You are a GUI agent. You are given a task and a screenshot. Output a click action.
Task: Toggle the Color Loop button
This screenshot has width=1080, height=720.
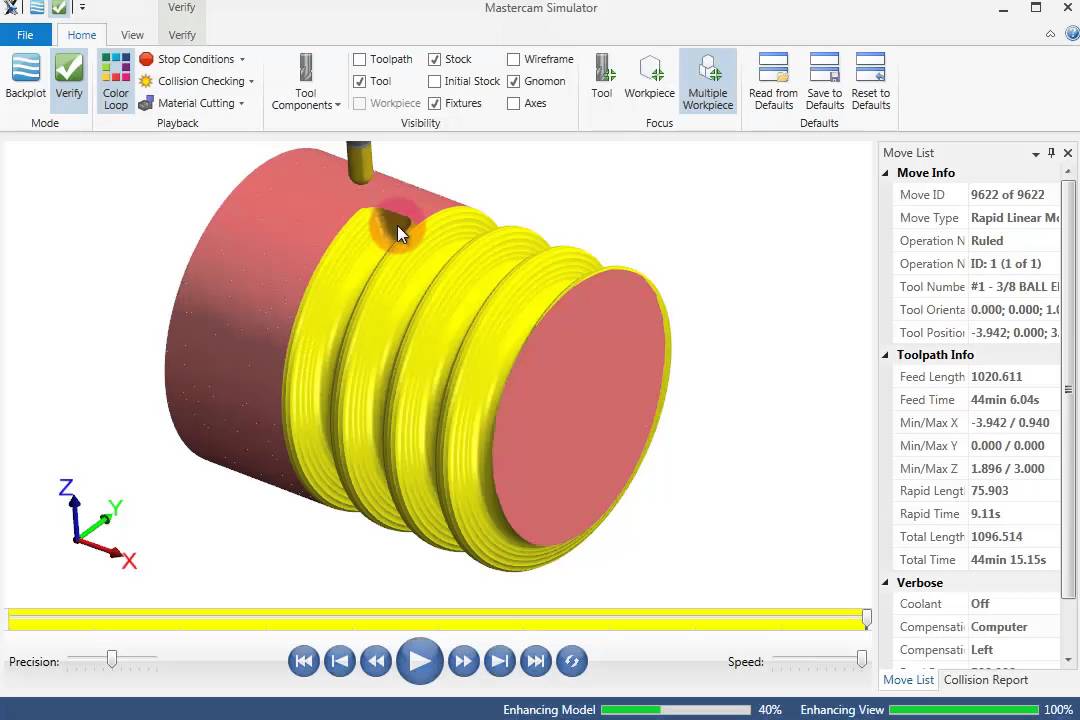point(116,81)
